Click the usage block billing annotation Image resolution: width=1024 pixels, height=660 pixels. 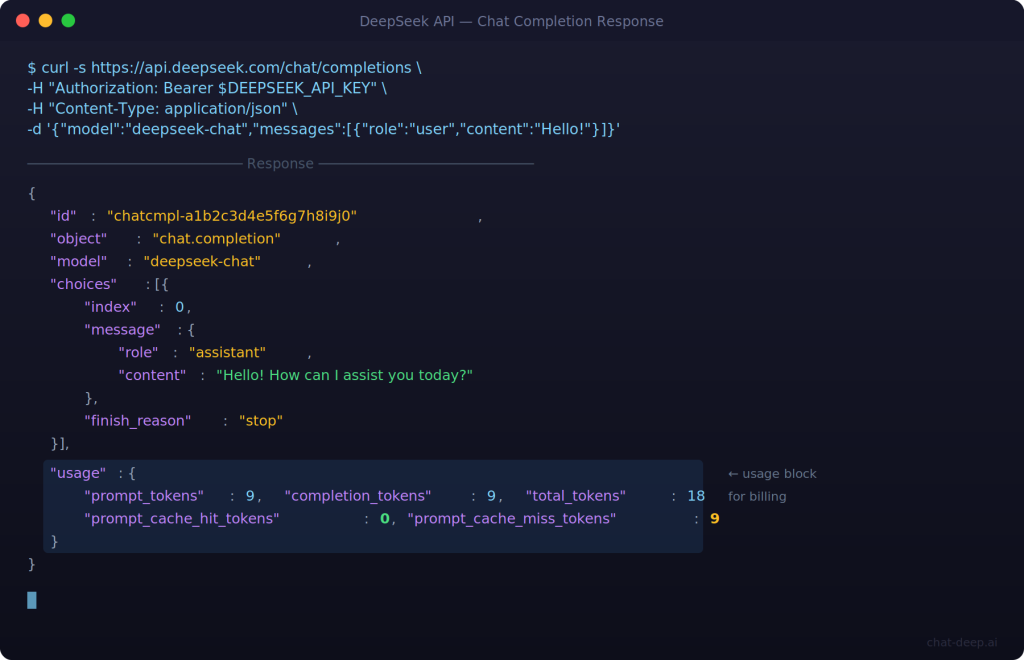773,484
